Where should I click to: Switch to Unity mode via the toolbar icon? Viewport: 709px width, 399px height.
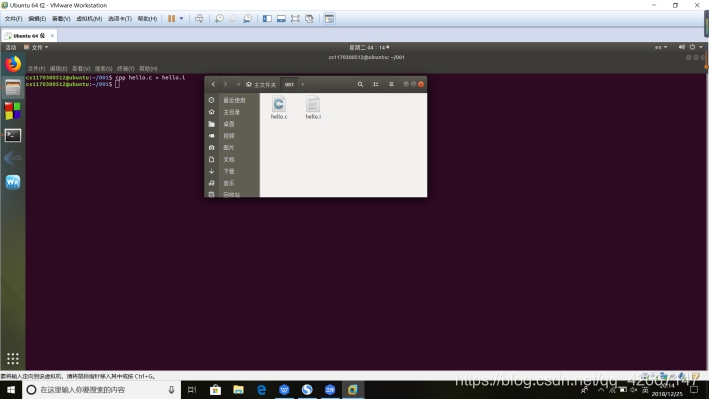pyautogui.click(x=309, y=19)
